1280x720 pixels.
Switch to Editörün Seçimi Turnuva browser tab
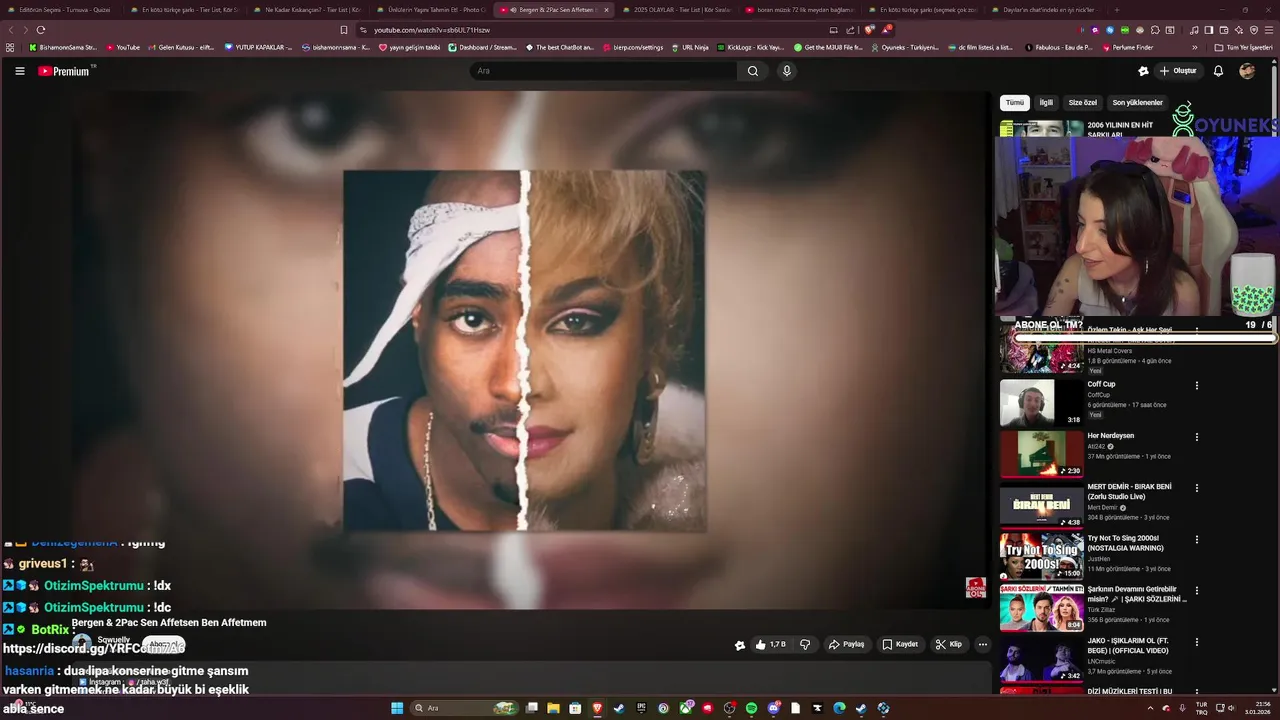[x=60, y=10]
